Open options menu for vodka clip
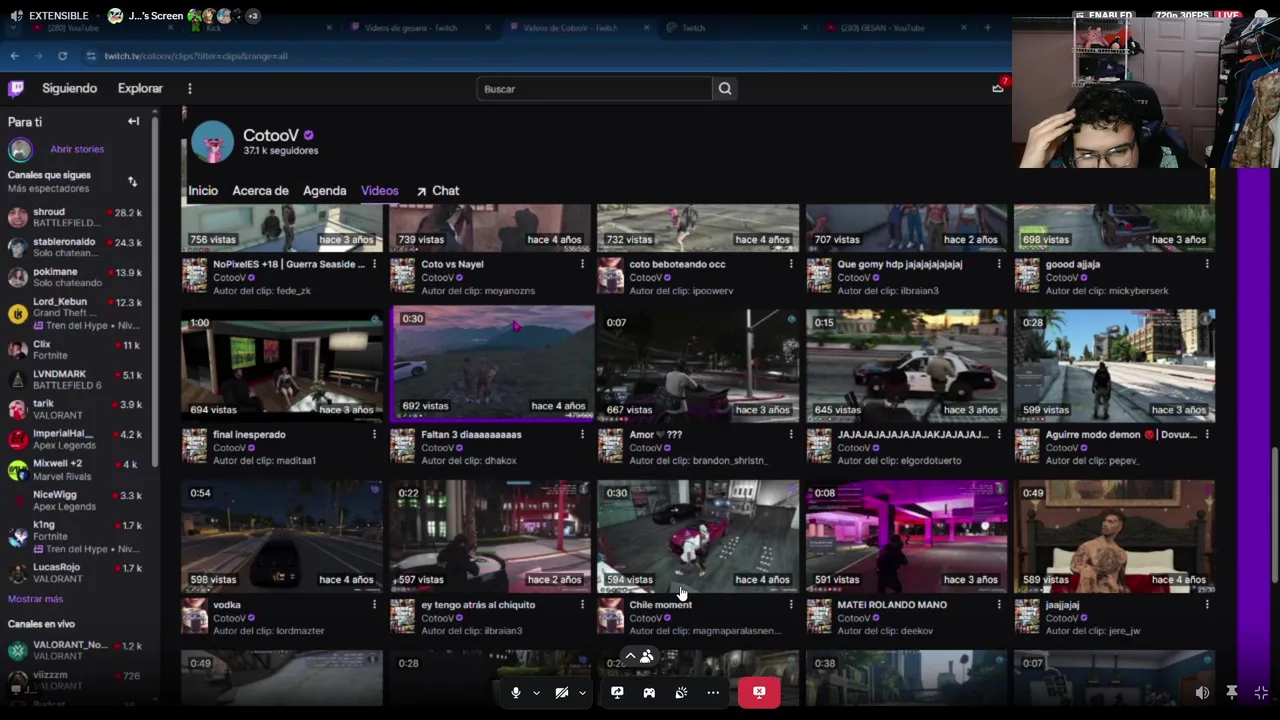Screen dimensions: 1280x720 tap(374, 605)
